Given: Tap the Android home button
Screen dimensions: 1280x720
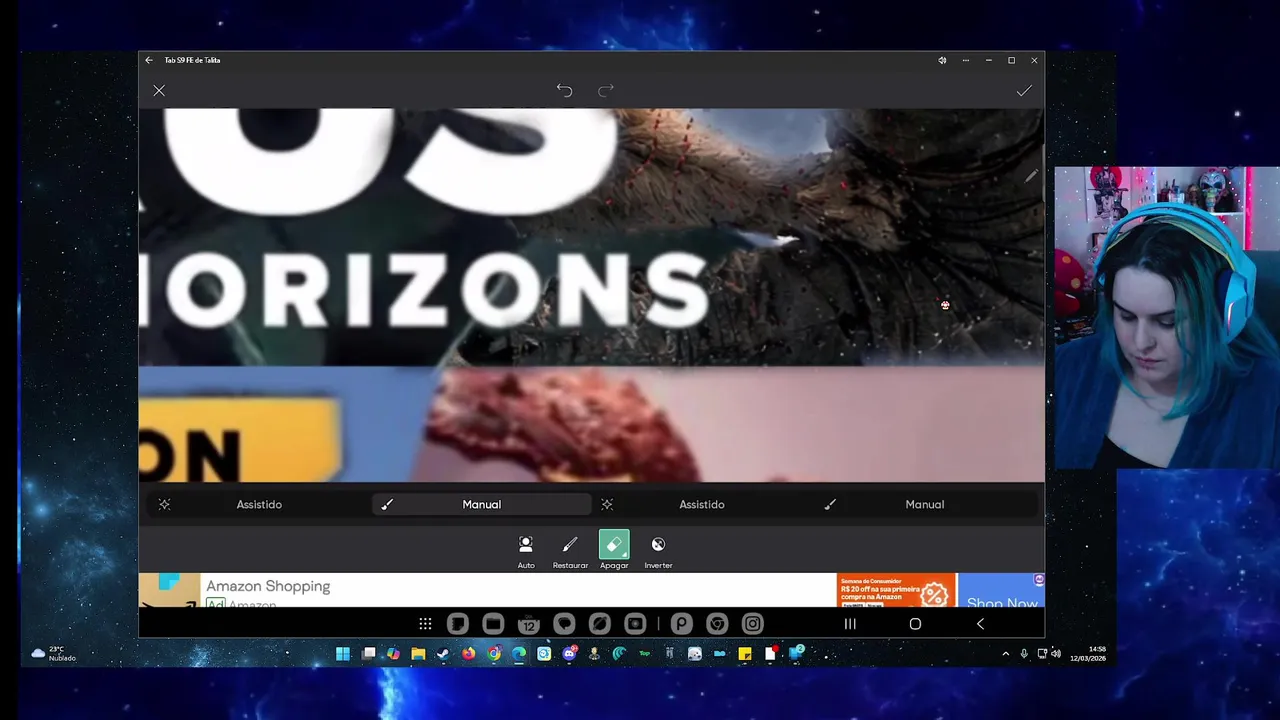Looking at the screenshot, I should click(x=915, y=624).
